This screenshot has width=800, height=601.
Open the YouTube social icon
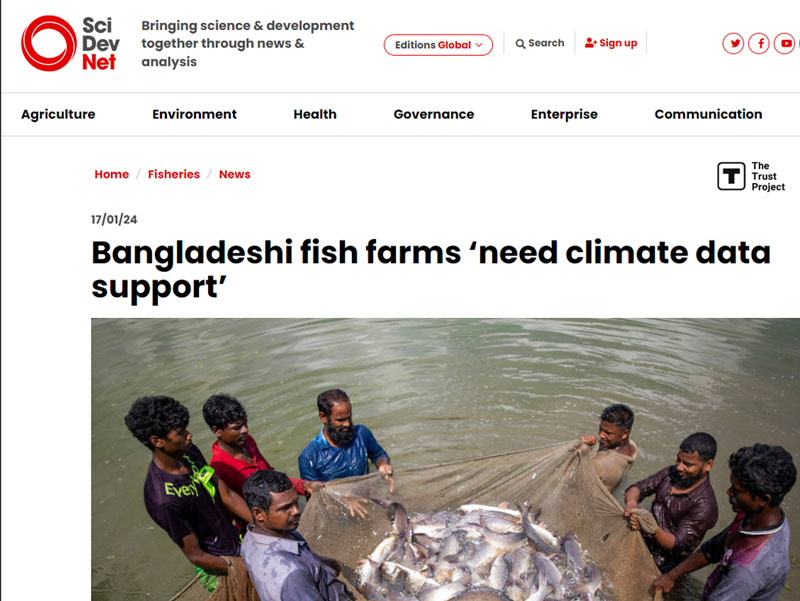pyautogui.click(x=785, y=43)
